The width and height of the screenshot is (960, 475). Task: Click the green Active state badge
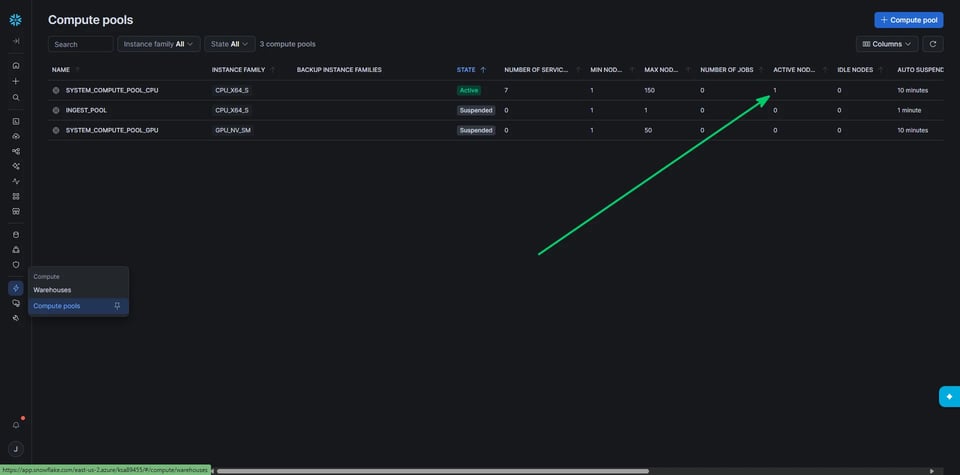pyautogui.click(x=469, y=90)
